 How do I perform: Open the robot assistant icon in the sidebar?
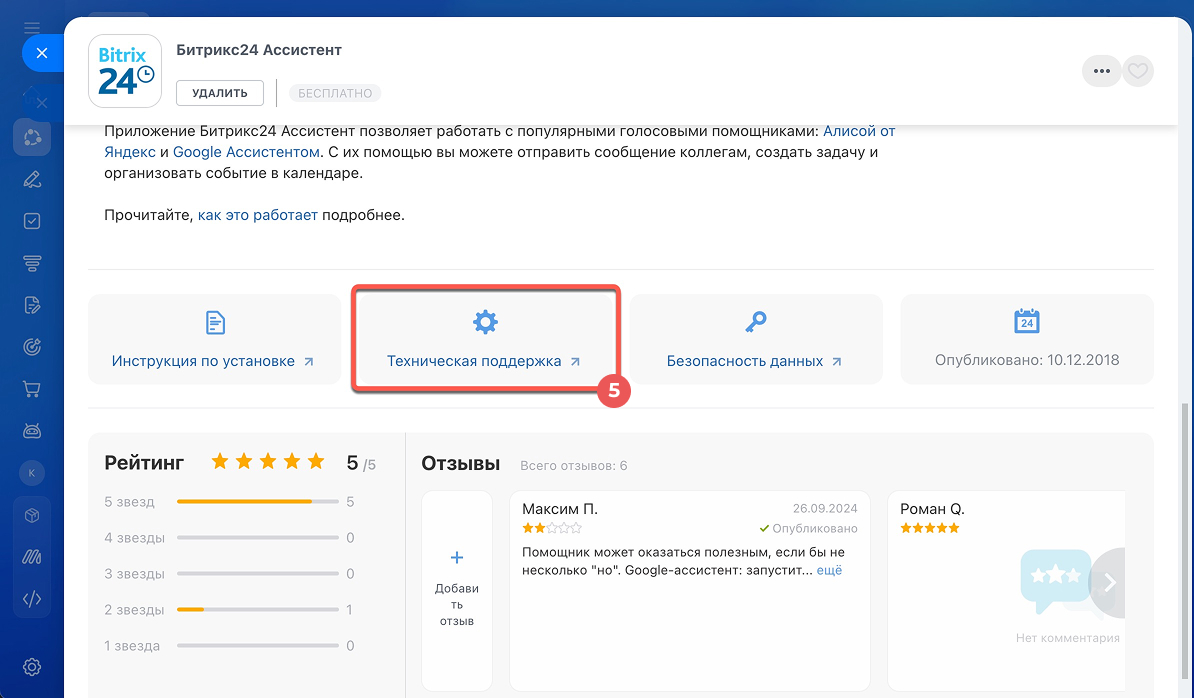[32, 432]
